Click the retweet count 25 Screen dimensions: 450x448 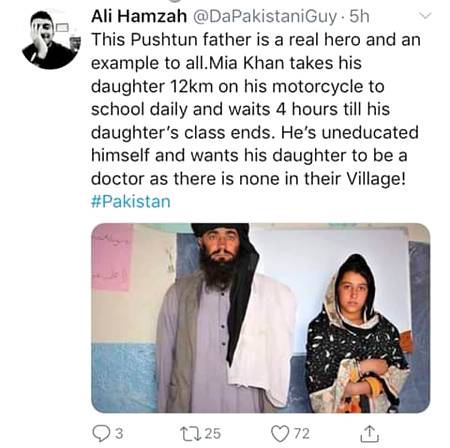click(x=213, y=434)
